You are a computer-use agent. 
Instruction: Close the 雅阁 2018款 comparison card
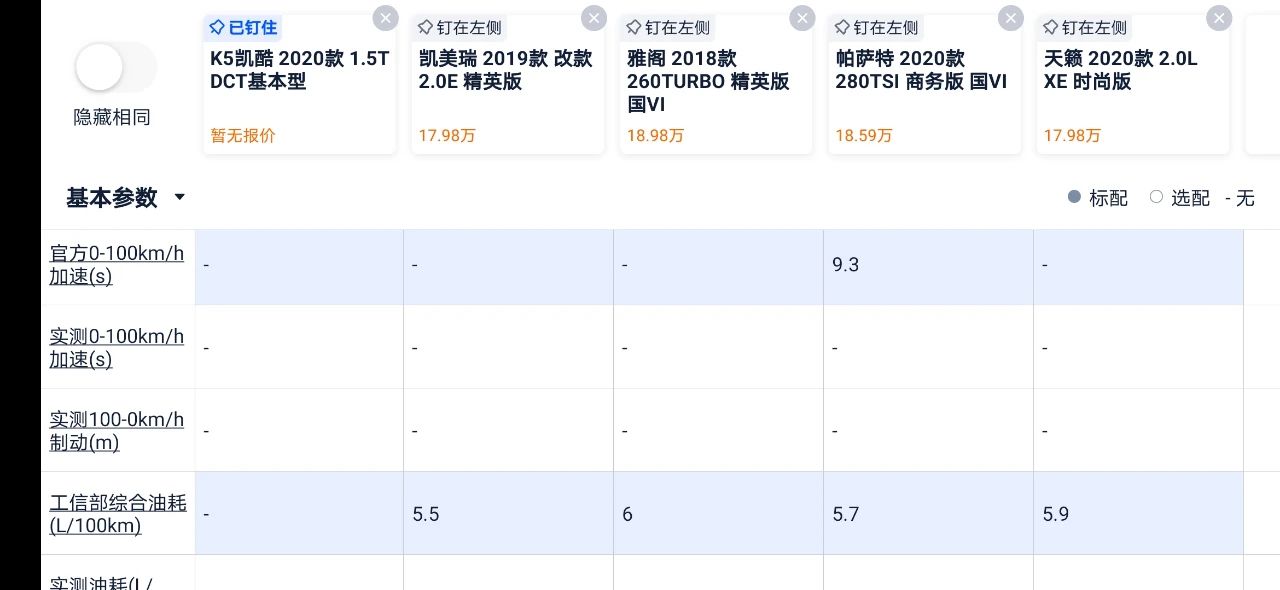tap(802, 18)
